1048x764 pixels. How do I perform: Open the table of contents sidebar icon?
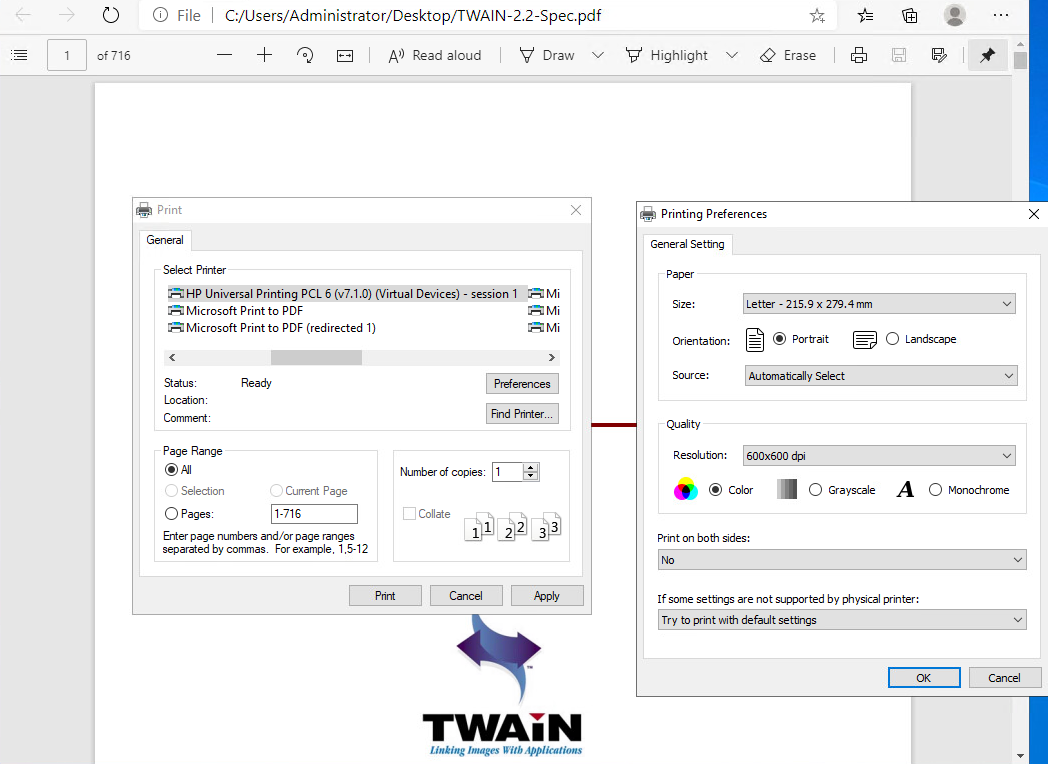(x=19, y=55)
